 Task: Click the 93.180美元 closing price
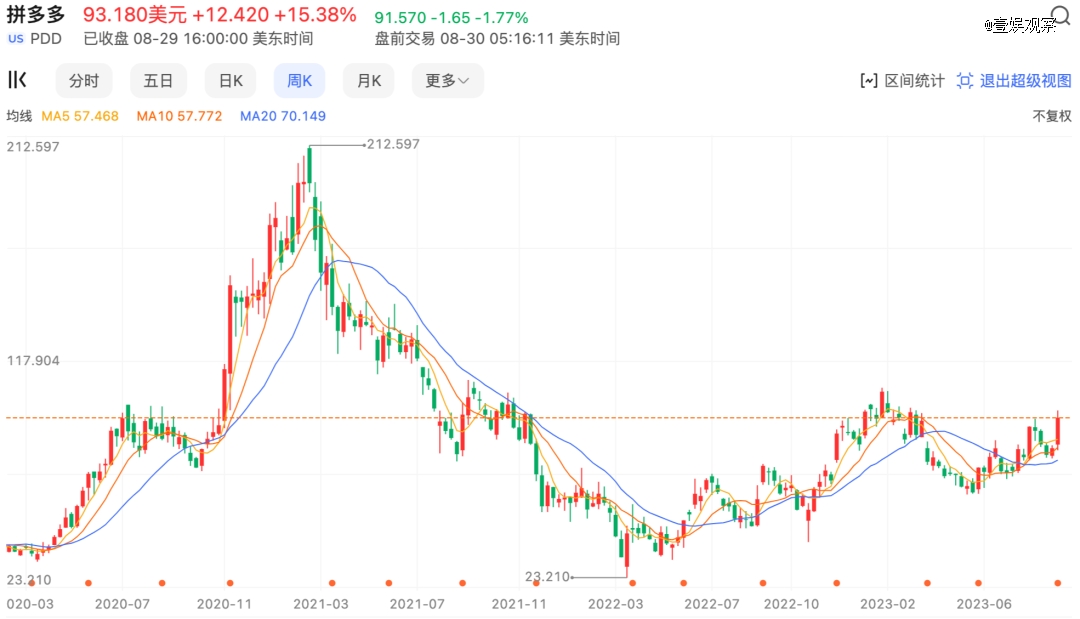[135, 14]
